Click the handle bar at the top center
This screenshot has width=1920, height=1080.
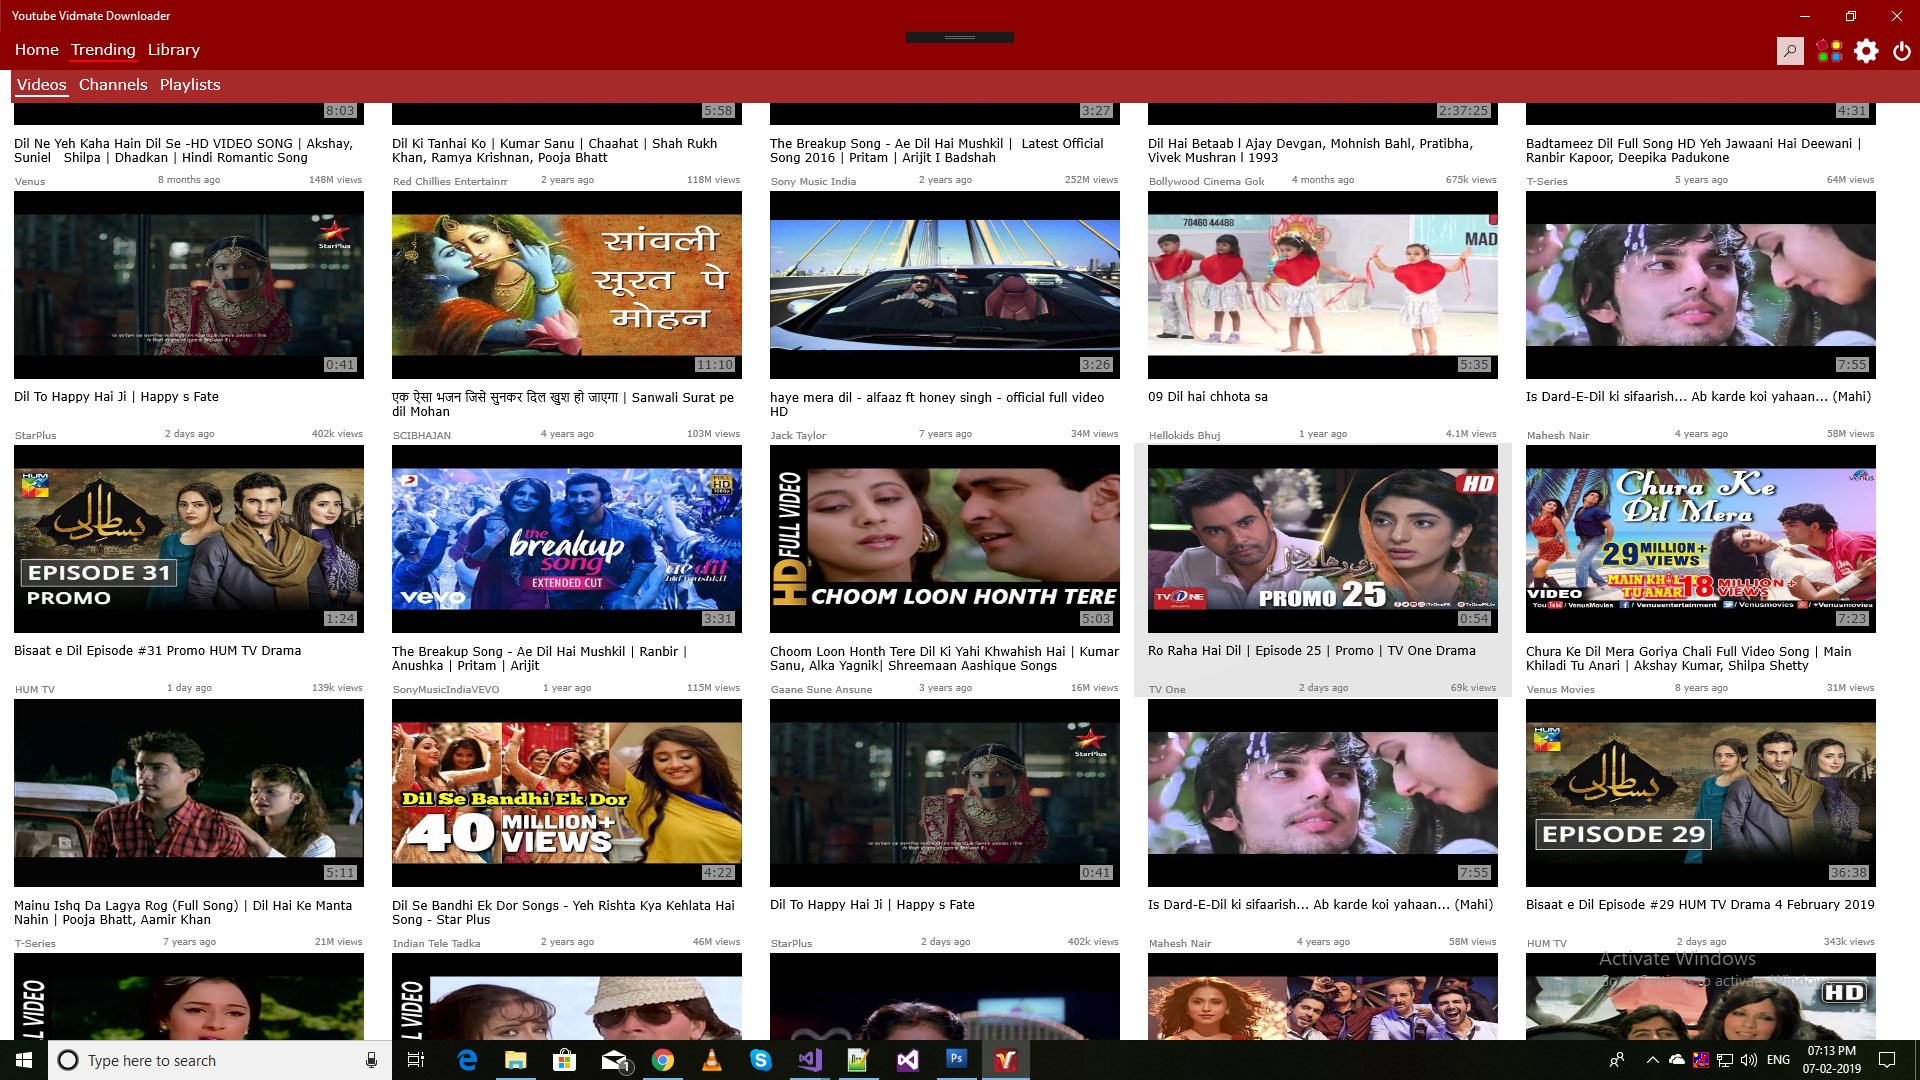(x=959, y=37)
